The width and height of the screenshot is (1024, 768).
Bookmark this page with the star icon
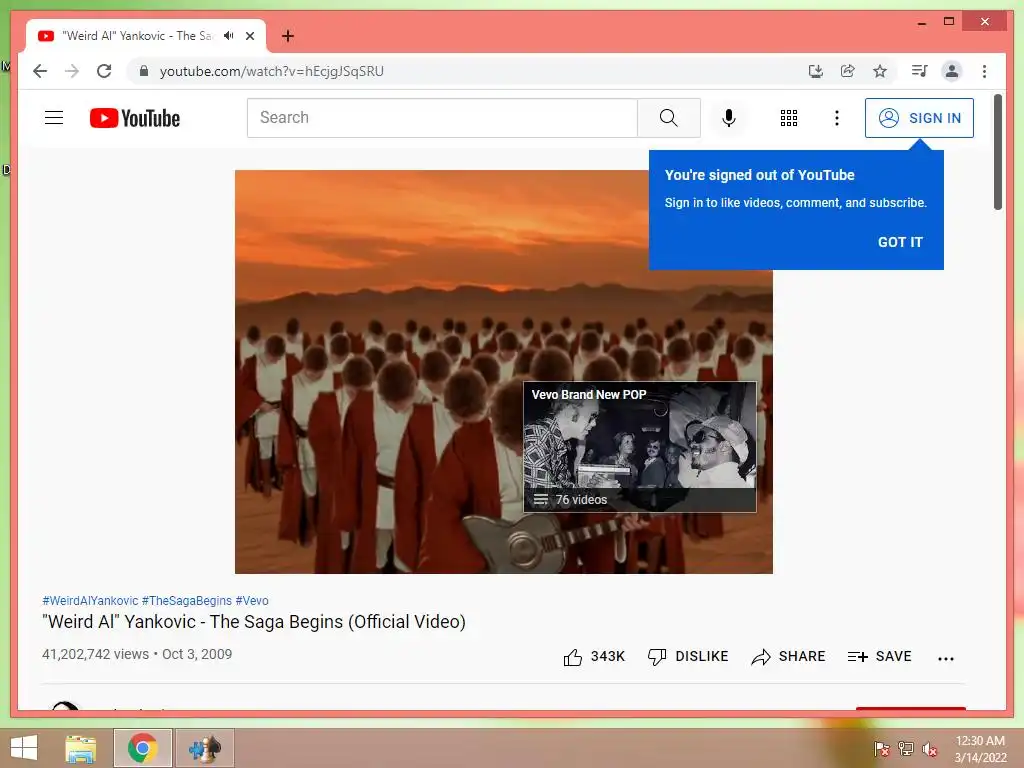pyautogui.click(x=880, y=71)
